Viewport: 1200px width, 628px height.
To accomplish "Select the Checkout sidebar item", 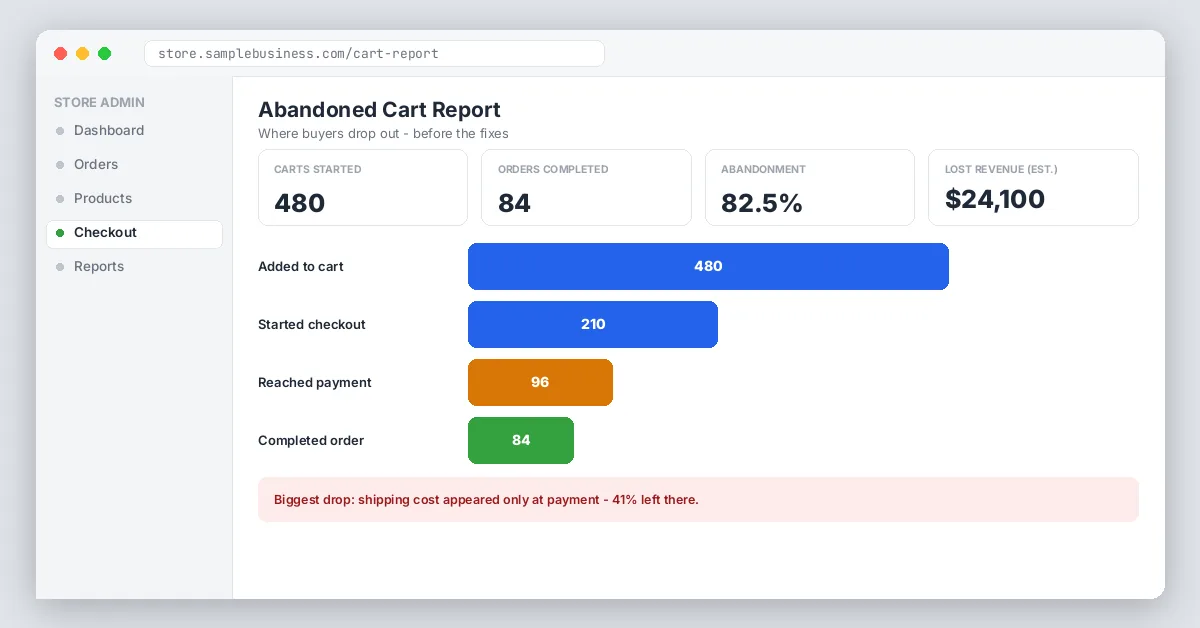I will click(x=134, y=233).
